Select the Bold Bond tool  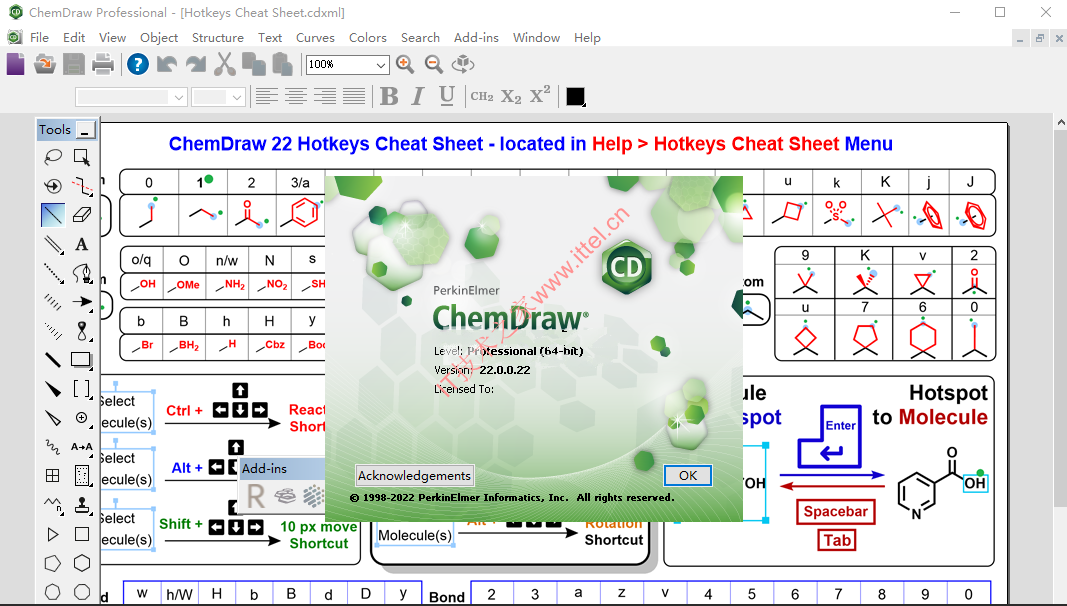[52, 359]
